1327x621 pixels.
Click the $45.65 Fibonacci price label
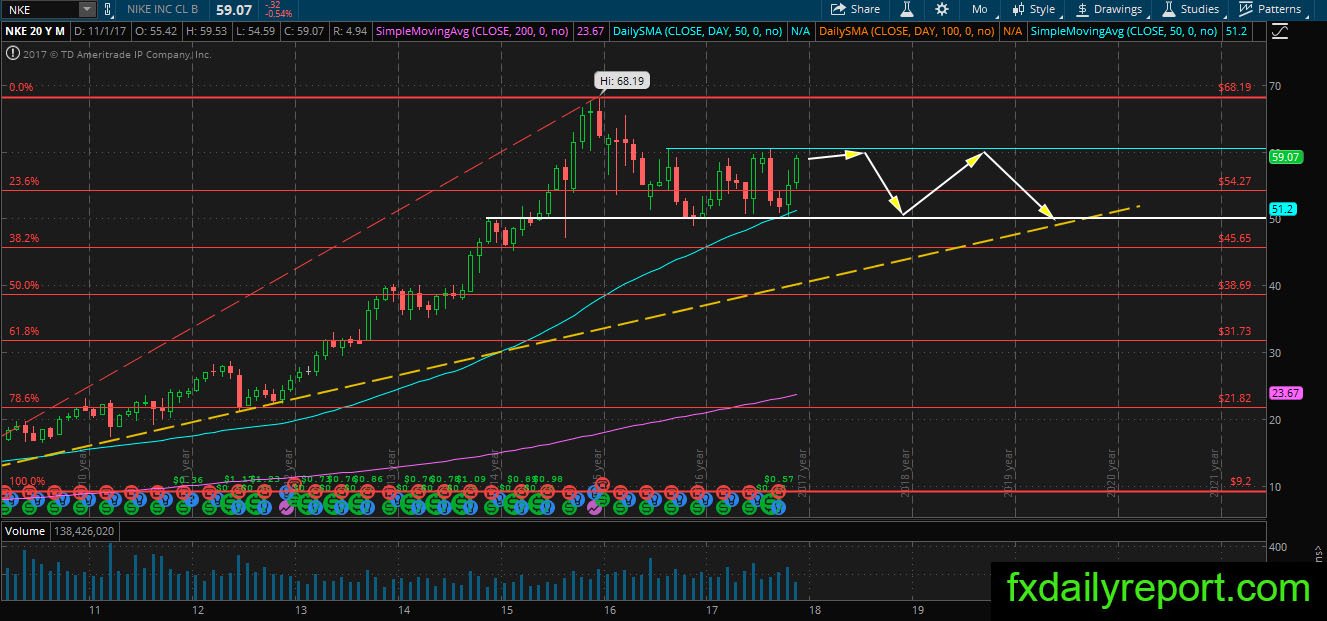1235,238
